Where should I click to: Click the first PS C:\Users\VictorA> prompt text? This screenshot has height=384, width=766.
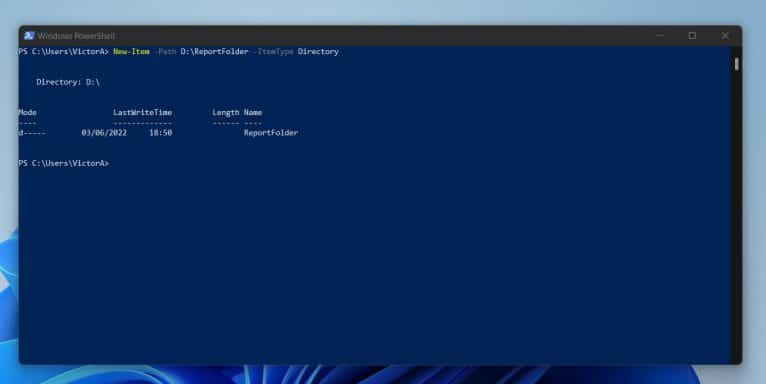(64, 51)
